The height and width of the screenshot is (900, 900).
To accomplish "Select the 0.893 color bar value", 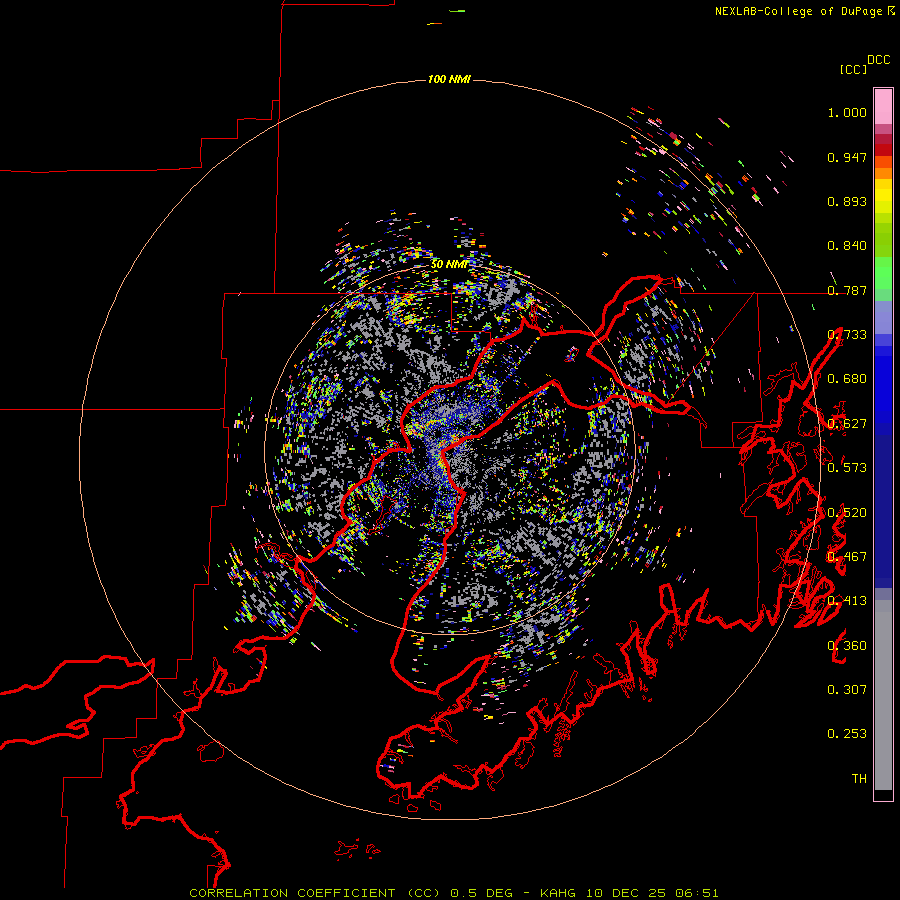I will 847,201.
